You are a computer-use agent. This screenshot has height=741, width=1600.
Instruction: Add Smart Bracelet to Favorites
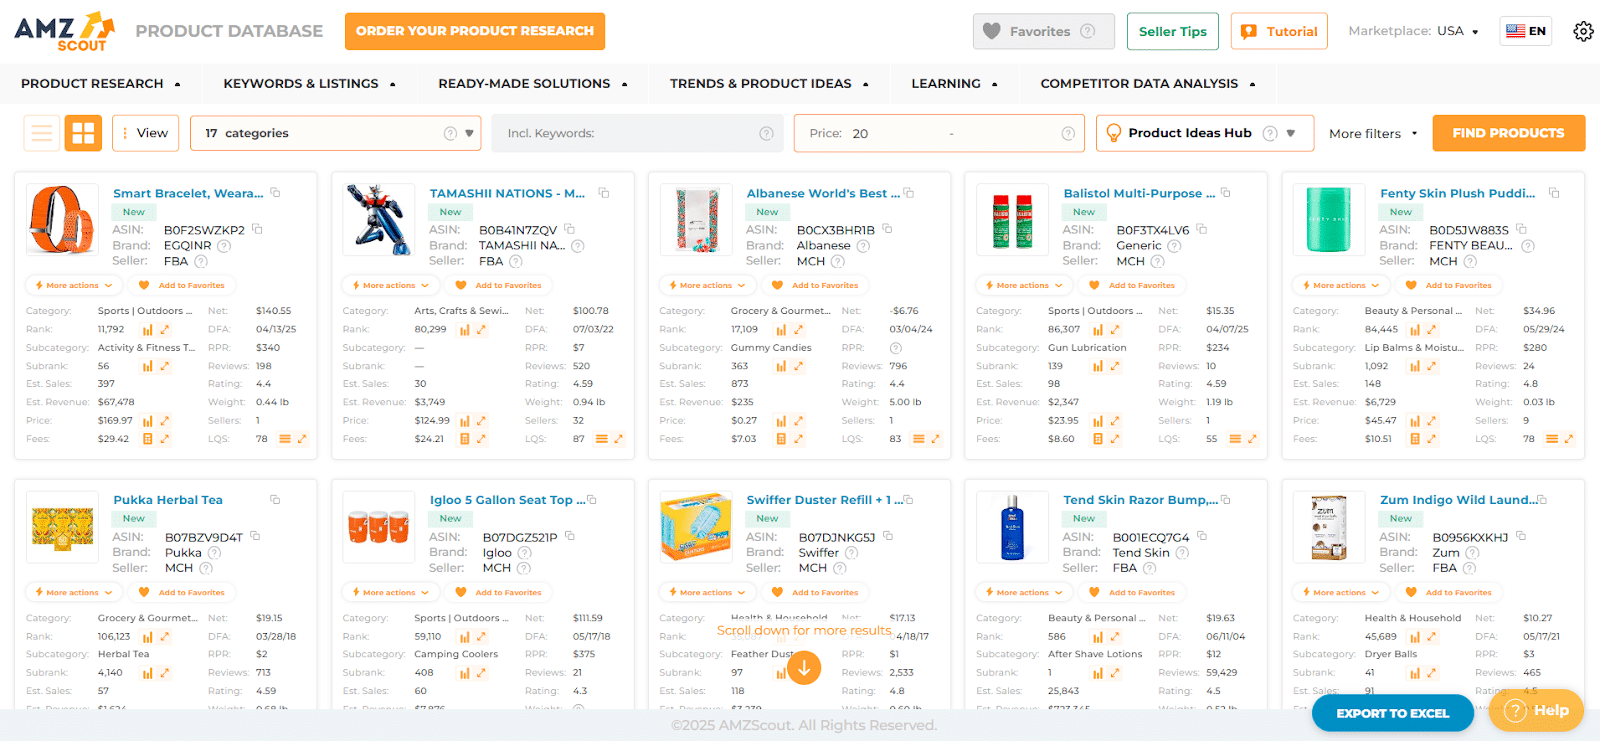coord(181,285)
